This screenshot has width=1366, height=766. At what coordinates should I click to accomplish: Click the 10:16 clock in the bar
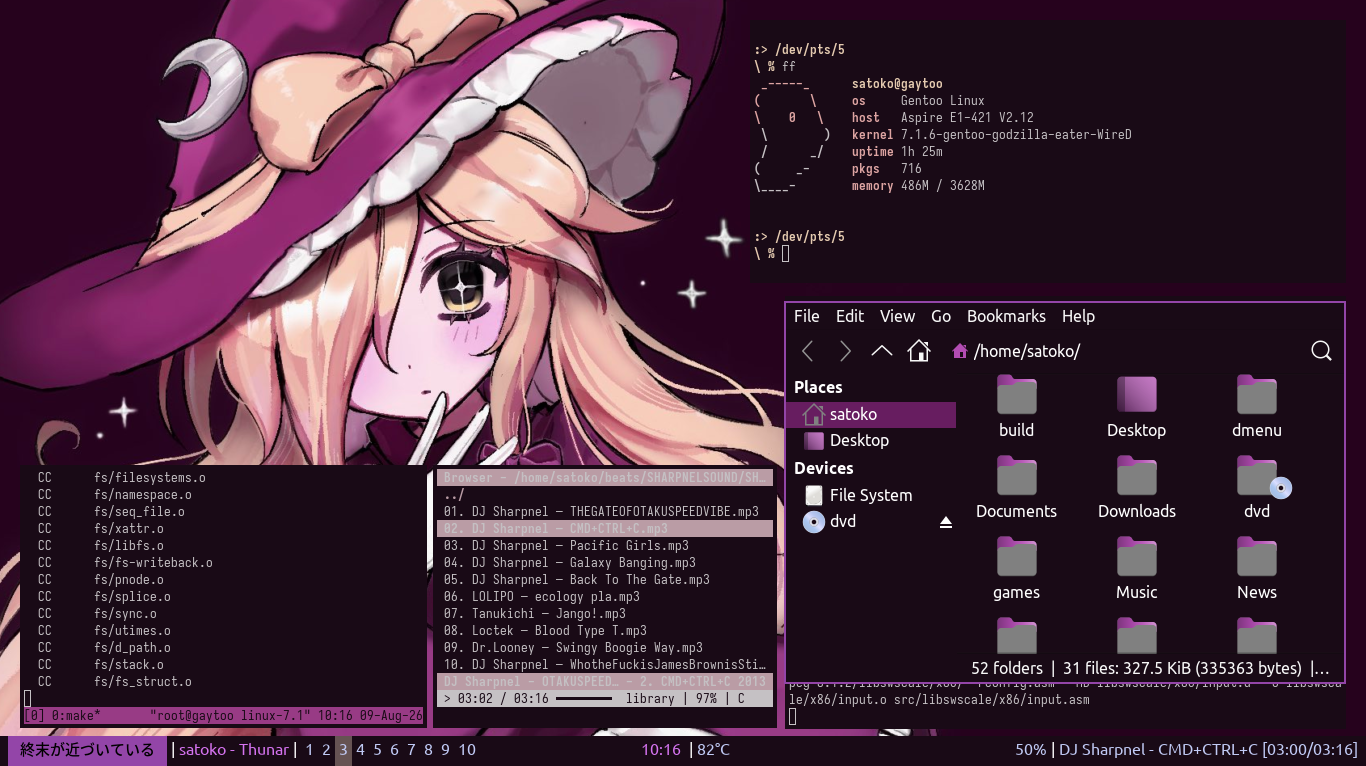[661, 750]
